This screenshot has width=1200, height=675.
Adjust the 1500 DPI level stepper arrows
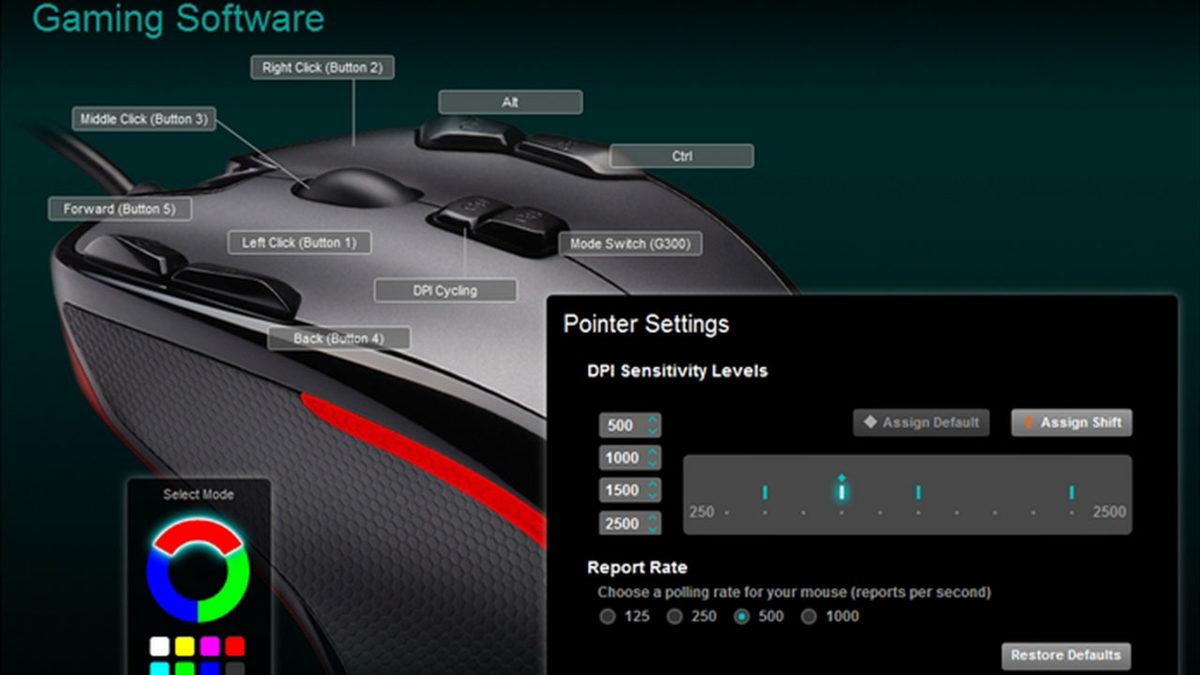click(653, 491)
